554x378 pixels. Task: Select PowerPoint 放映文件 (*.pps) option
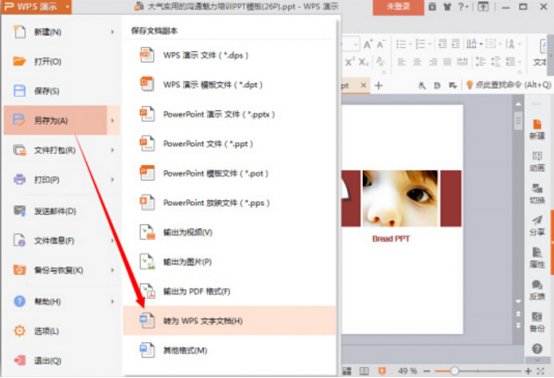tap(229, 203)
